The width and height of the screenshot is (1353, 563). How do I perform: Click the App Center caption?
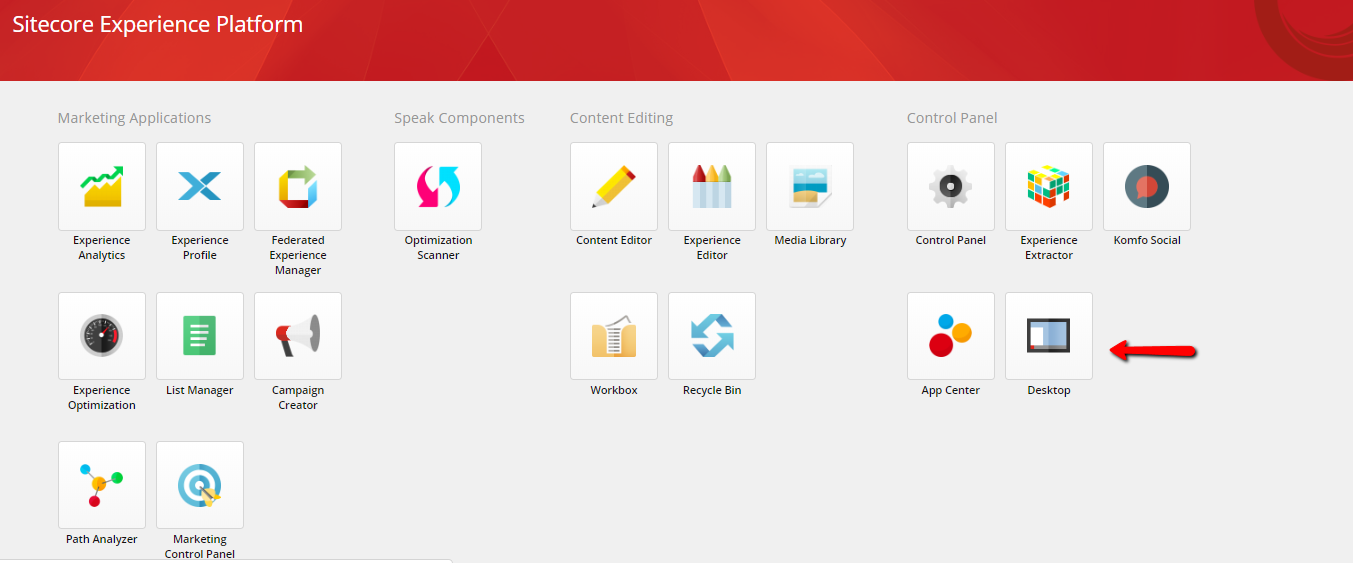click(951, 390)
